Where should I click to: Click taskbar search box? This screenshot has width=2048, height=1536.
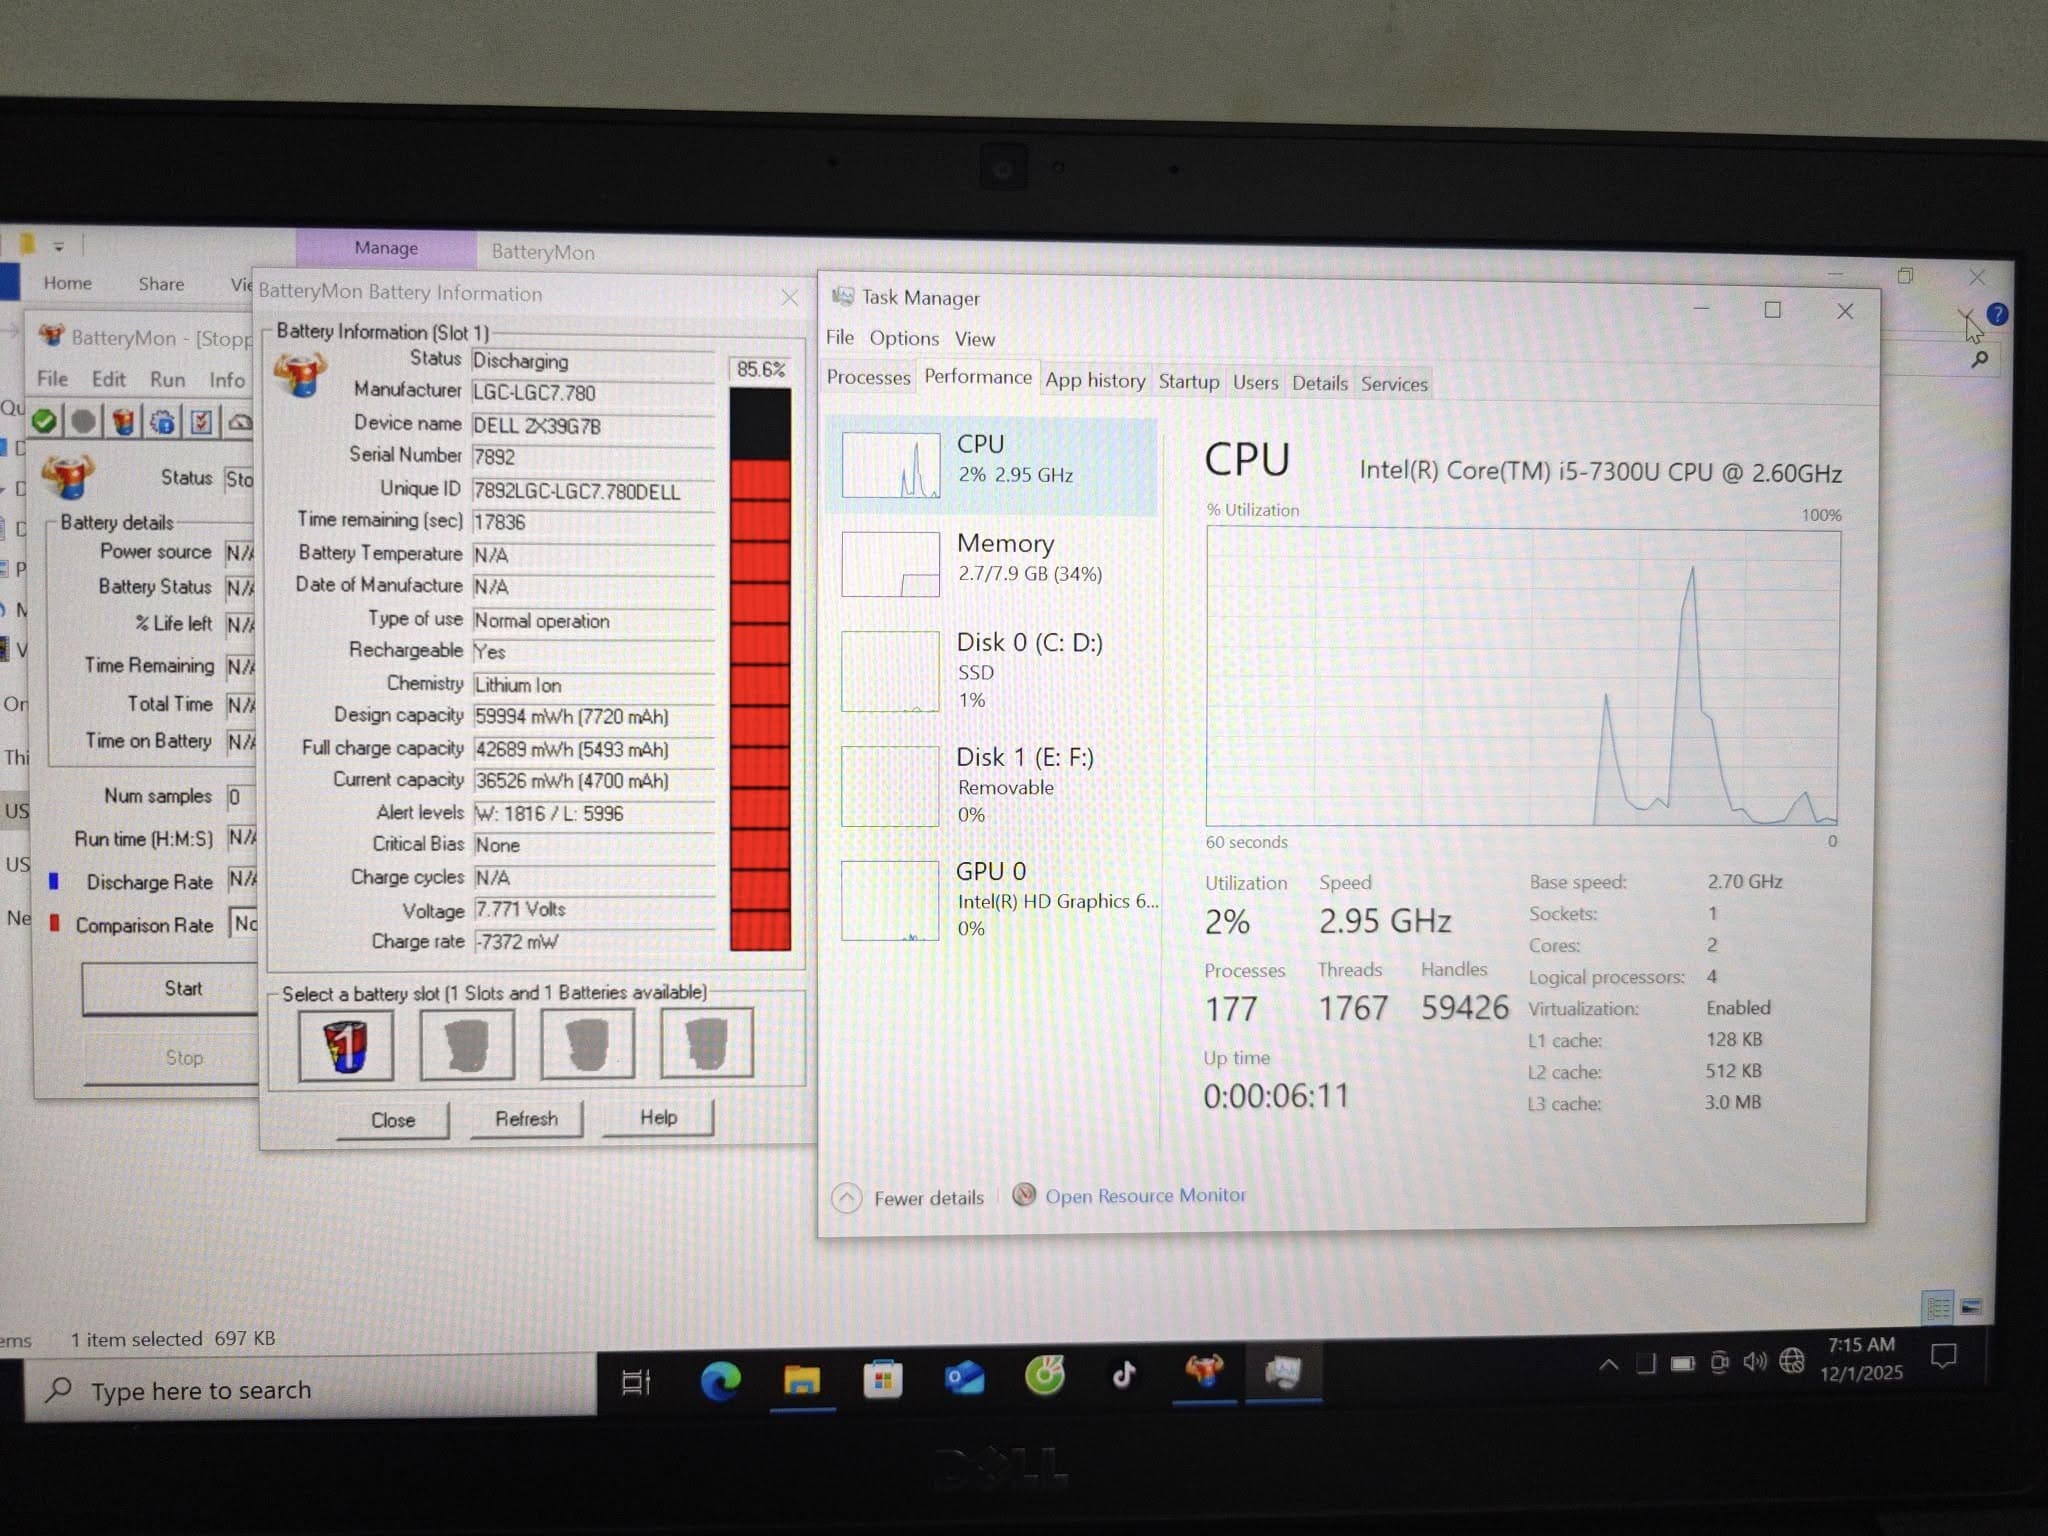(311, 1389)
